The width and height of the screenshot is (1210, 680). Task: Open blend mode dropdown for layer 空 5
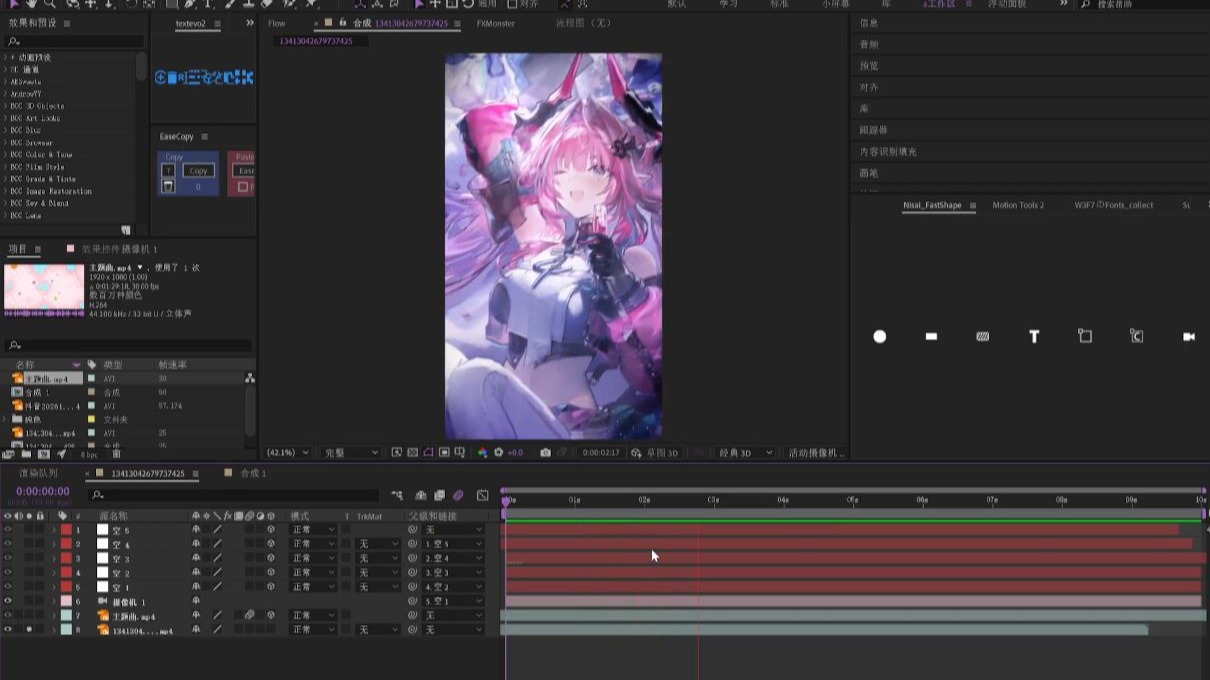[x=313, y=530]
